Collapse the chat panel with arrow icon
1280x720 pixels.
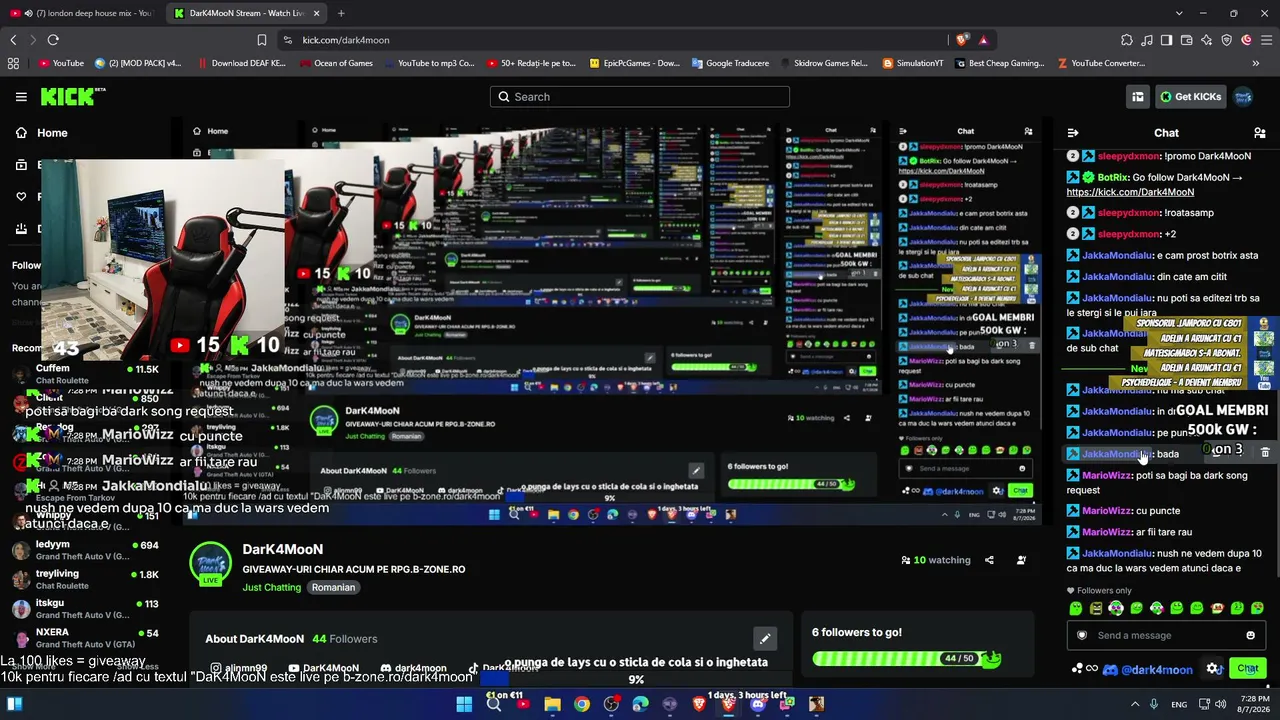point(1073,133)
